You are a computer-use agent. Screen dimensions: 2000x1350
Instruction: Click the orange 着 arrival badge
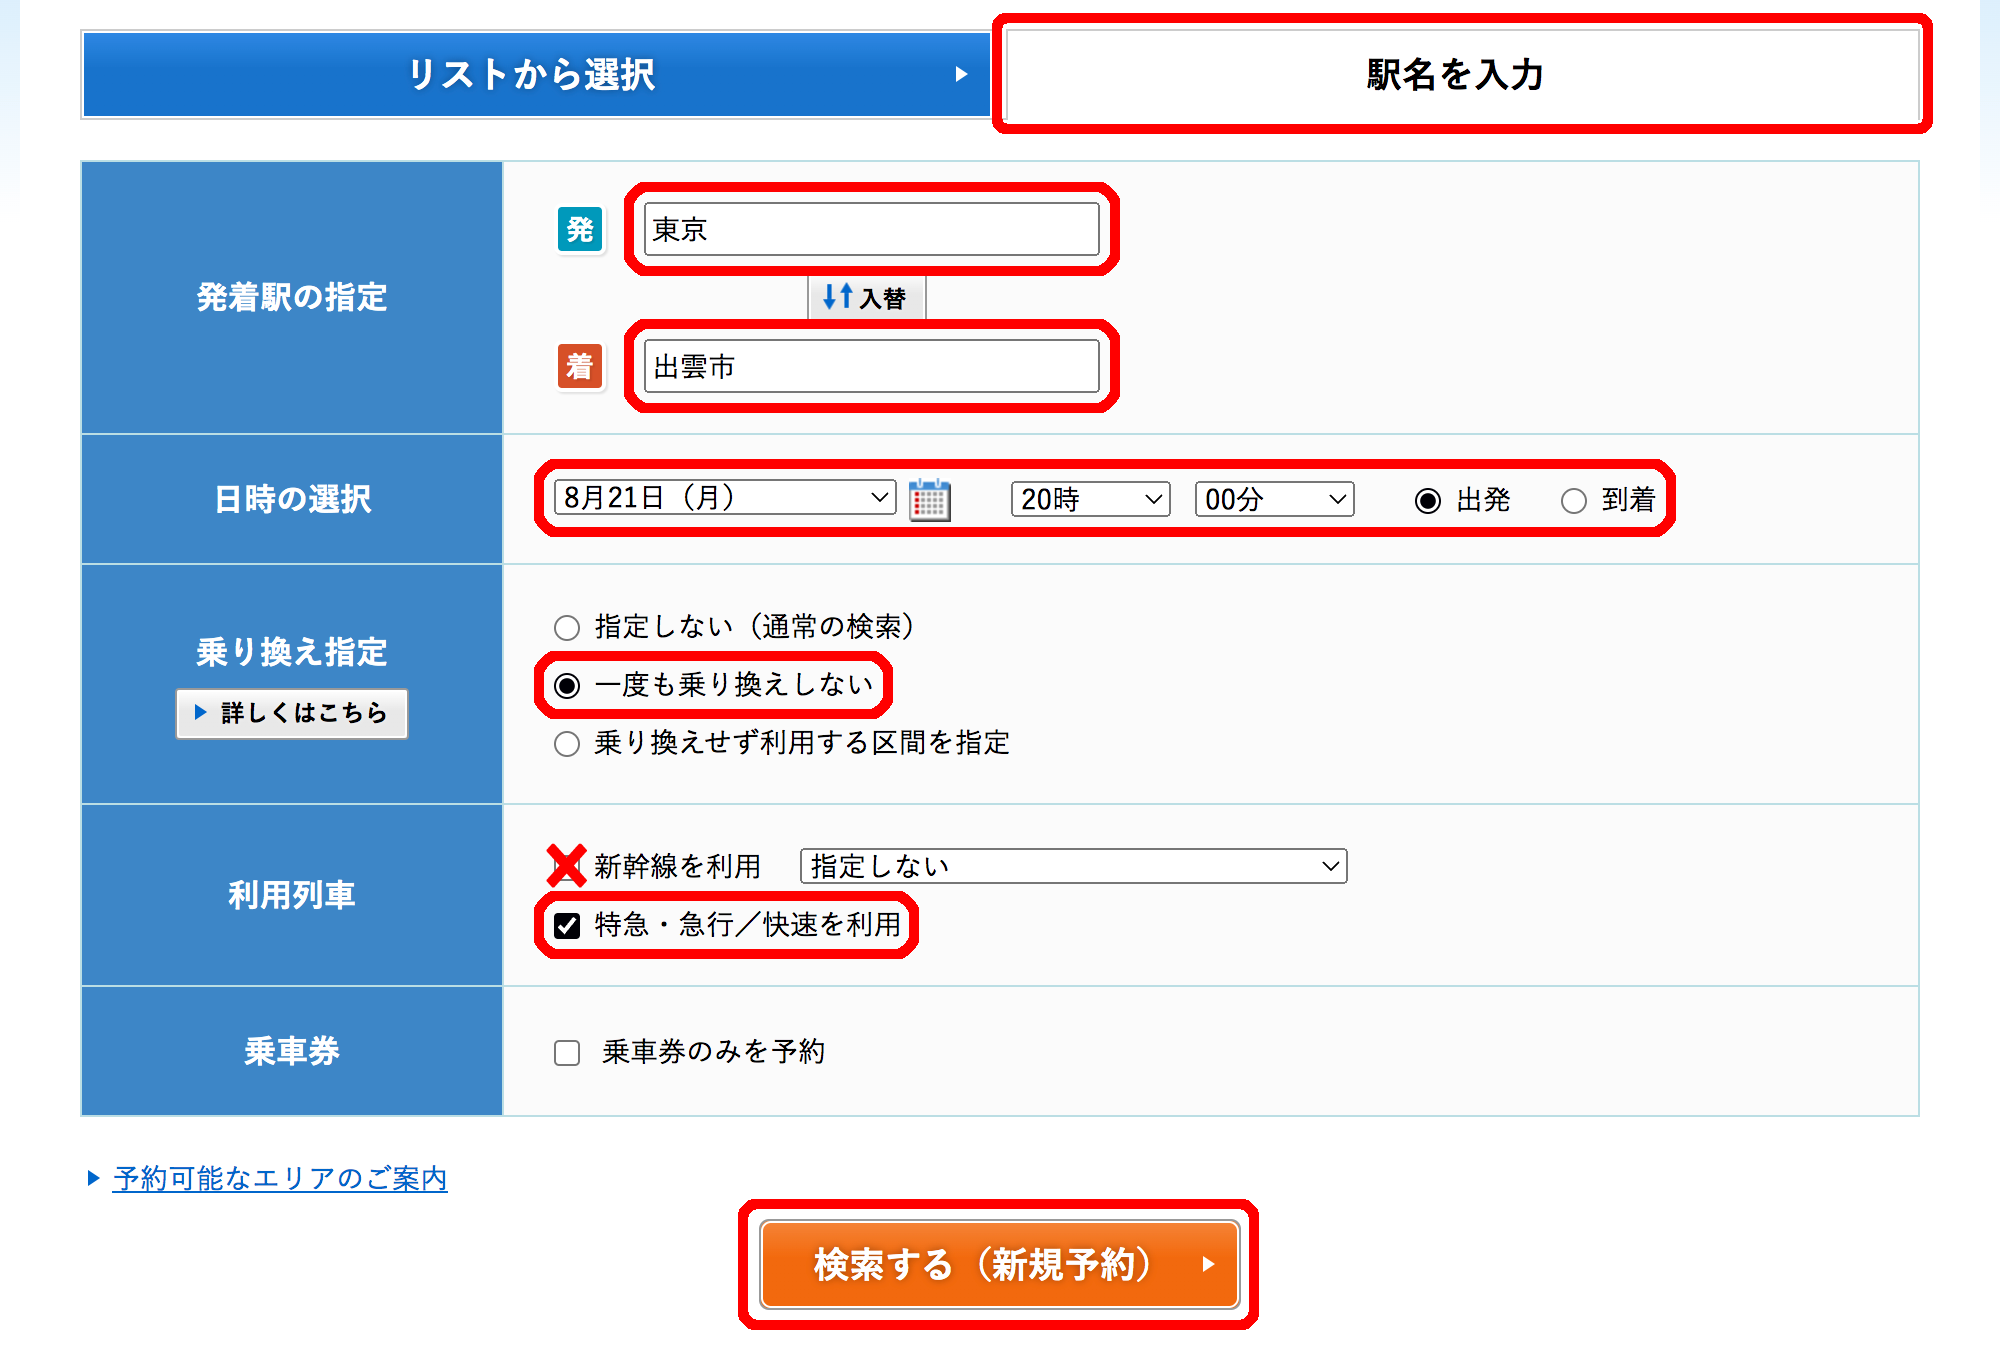[580, 366]
